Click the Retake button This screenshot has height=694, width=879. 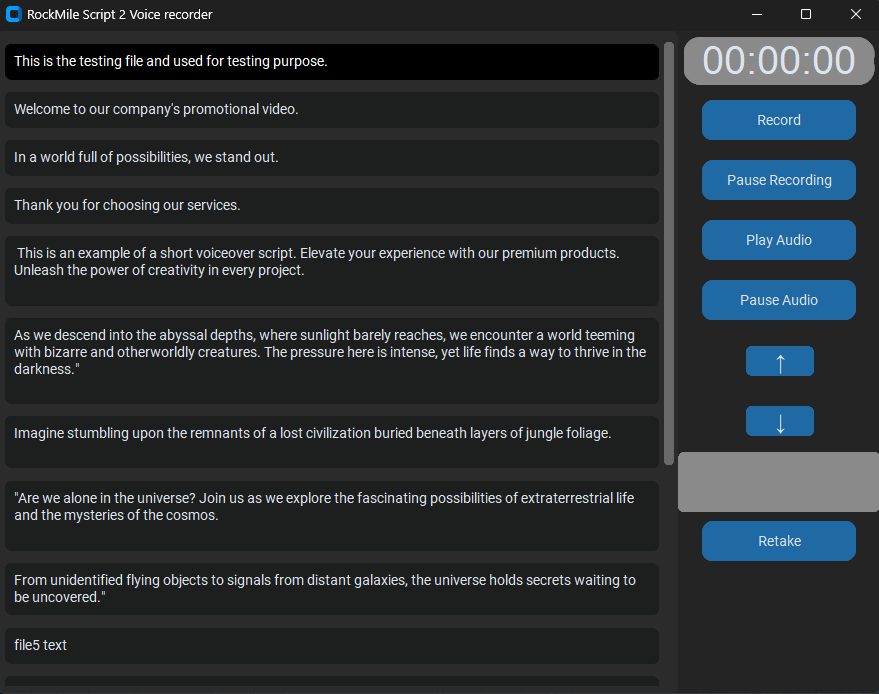tap(778, 541)
